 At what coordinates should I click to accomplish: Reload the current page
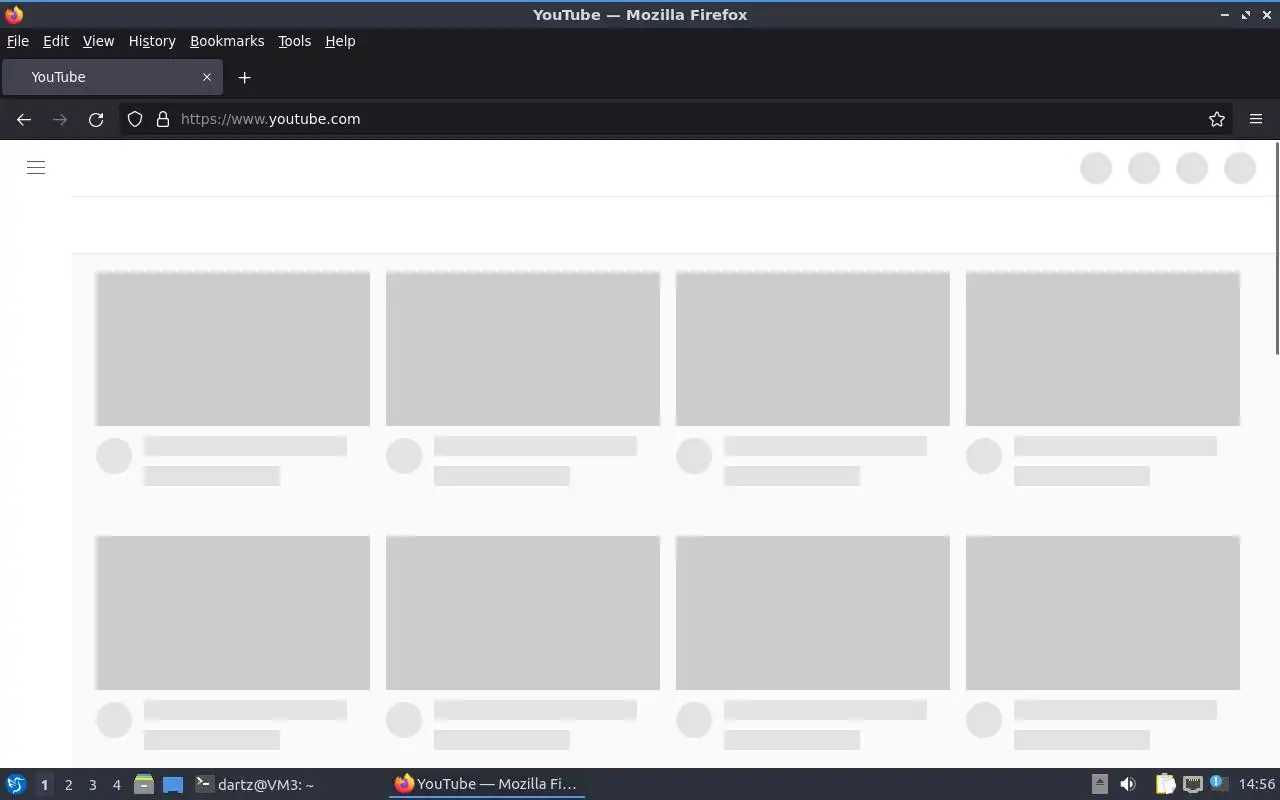[96, 119]
